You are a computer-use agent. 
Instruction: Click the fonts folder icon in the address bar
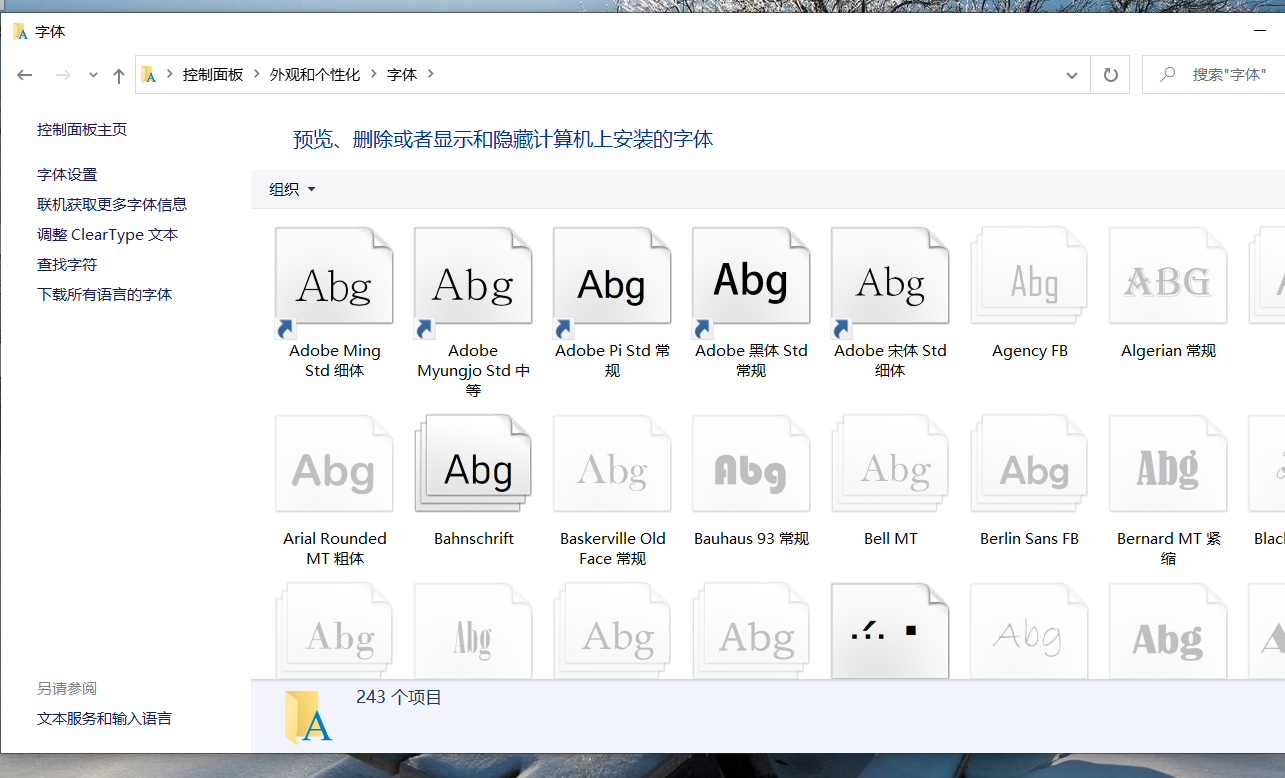148,74
